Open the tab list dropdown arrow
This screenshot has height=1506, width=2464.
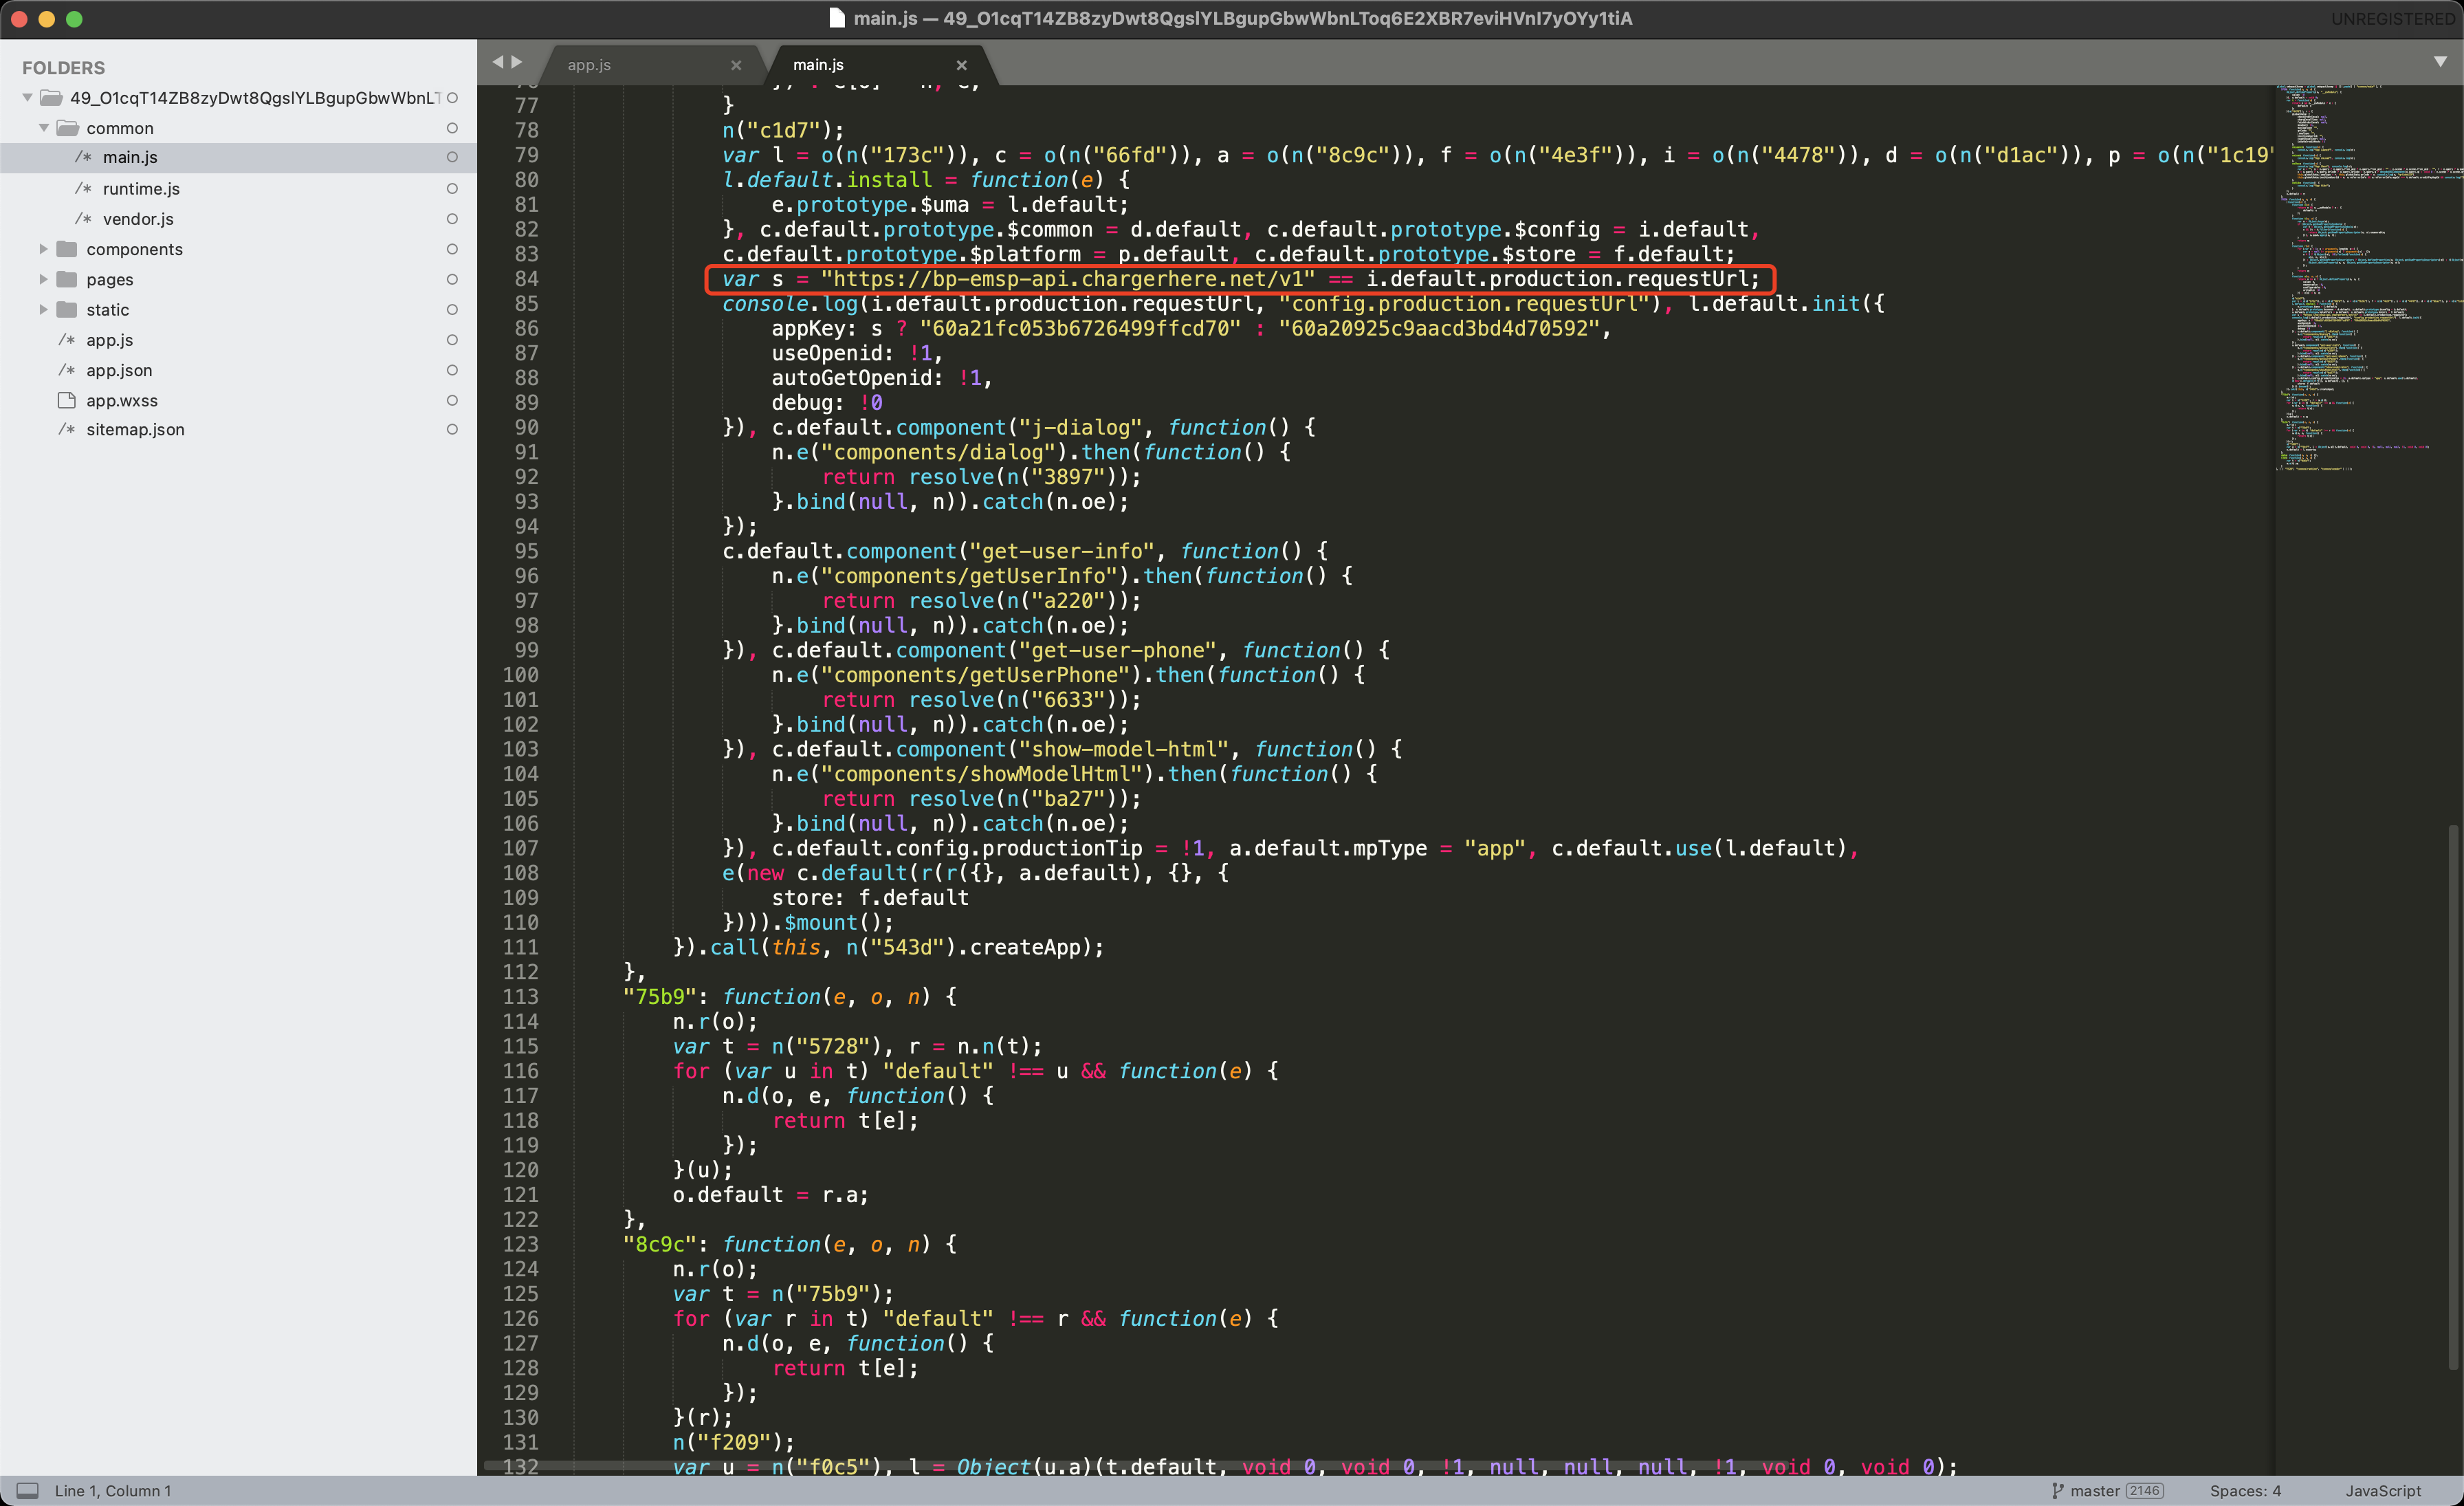tap(2440, 62)
